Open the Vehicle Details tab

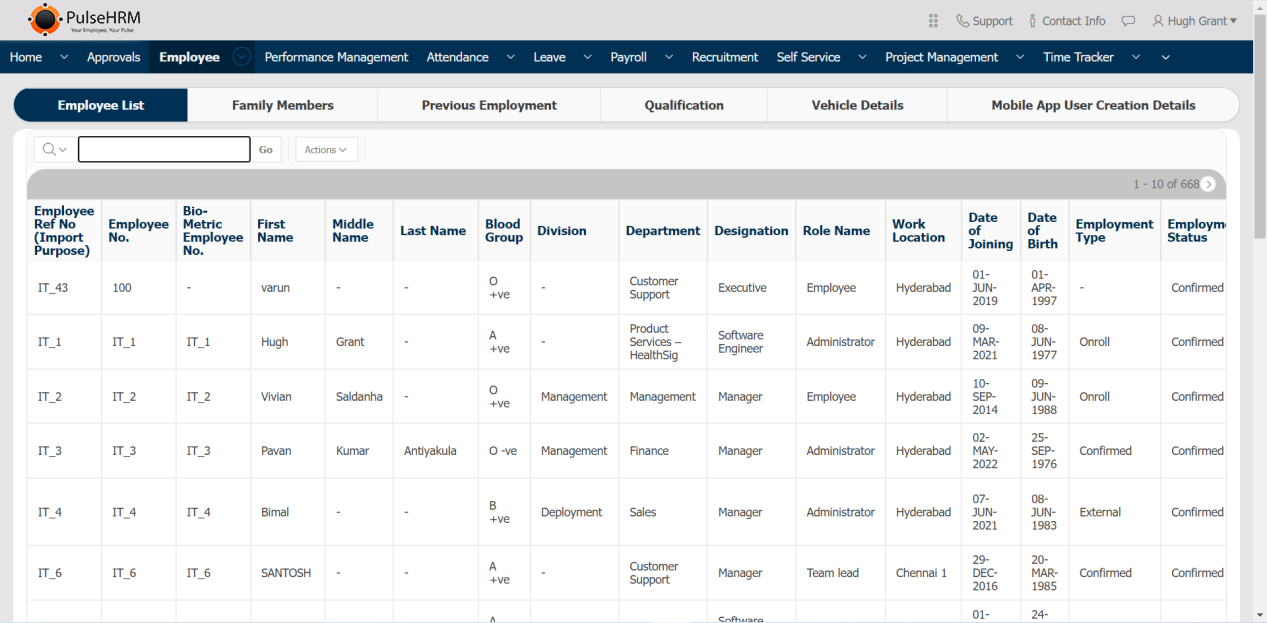click(x=857, y=105)
